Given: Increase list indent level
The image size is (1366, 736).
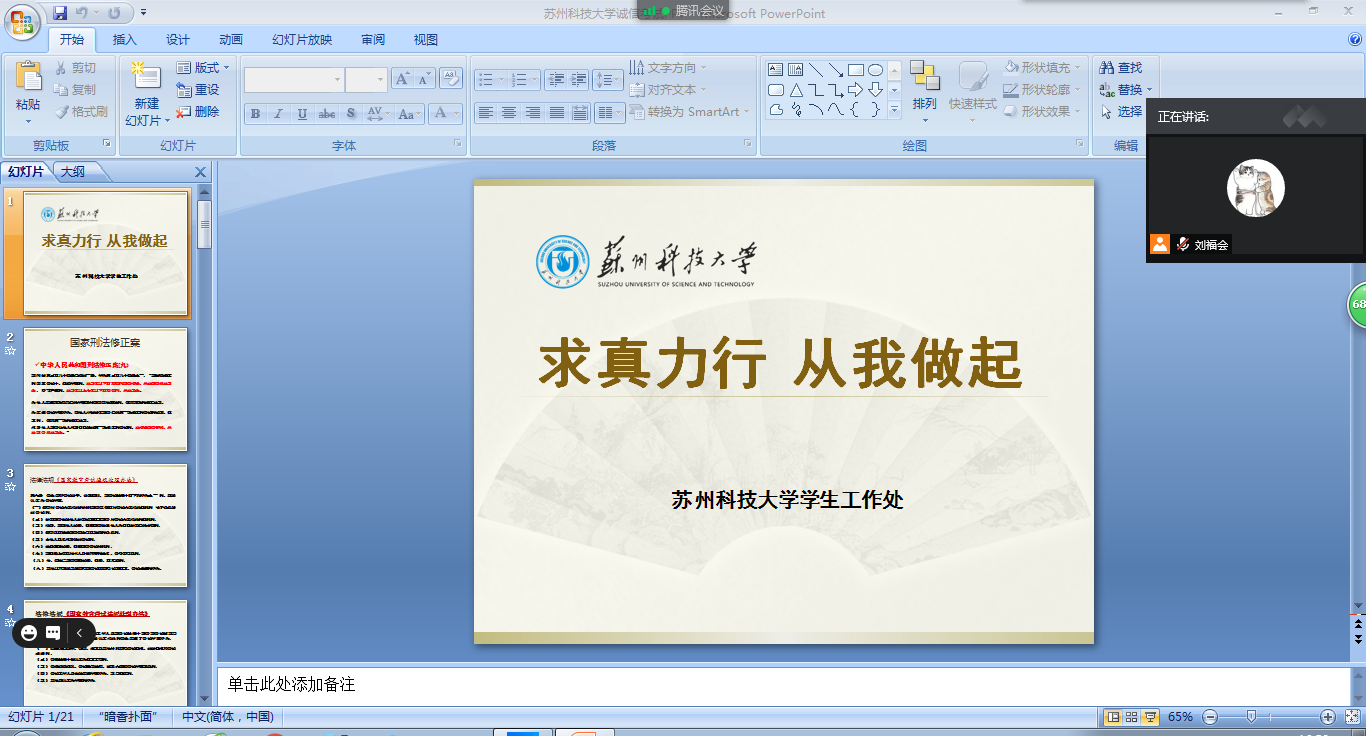Looking at the screenshot, I should click(x=579, y=80).
